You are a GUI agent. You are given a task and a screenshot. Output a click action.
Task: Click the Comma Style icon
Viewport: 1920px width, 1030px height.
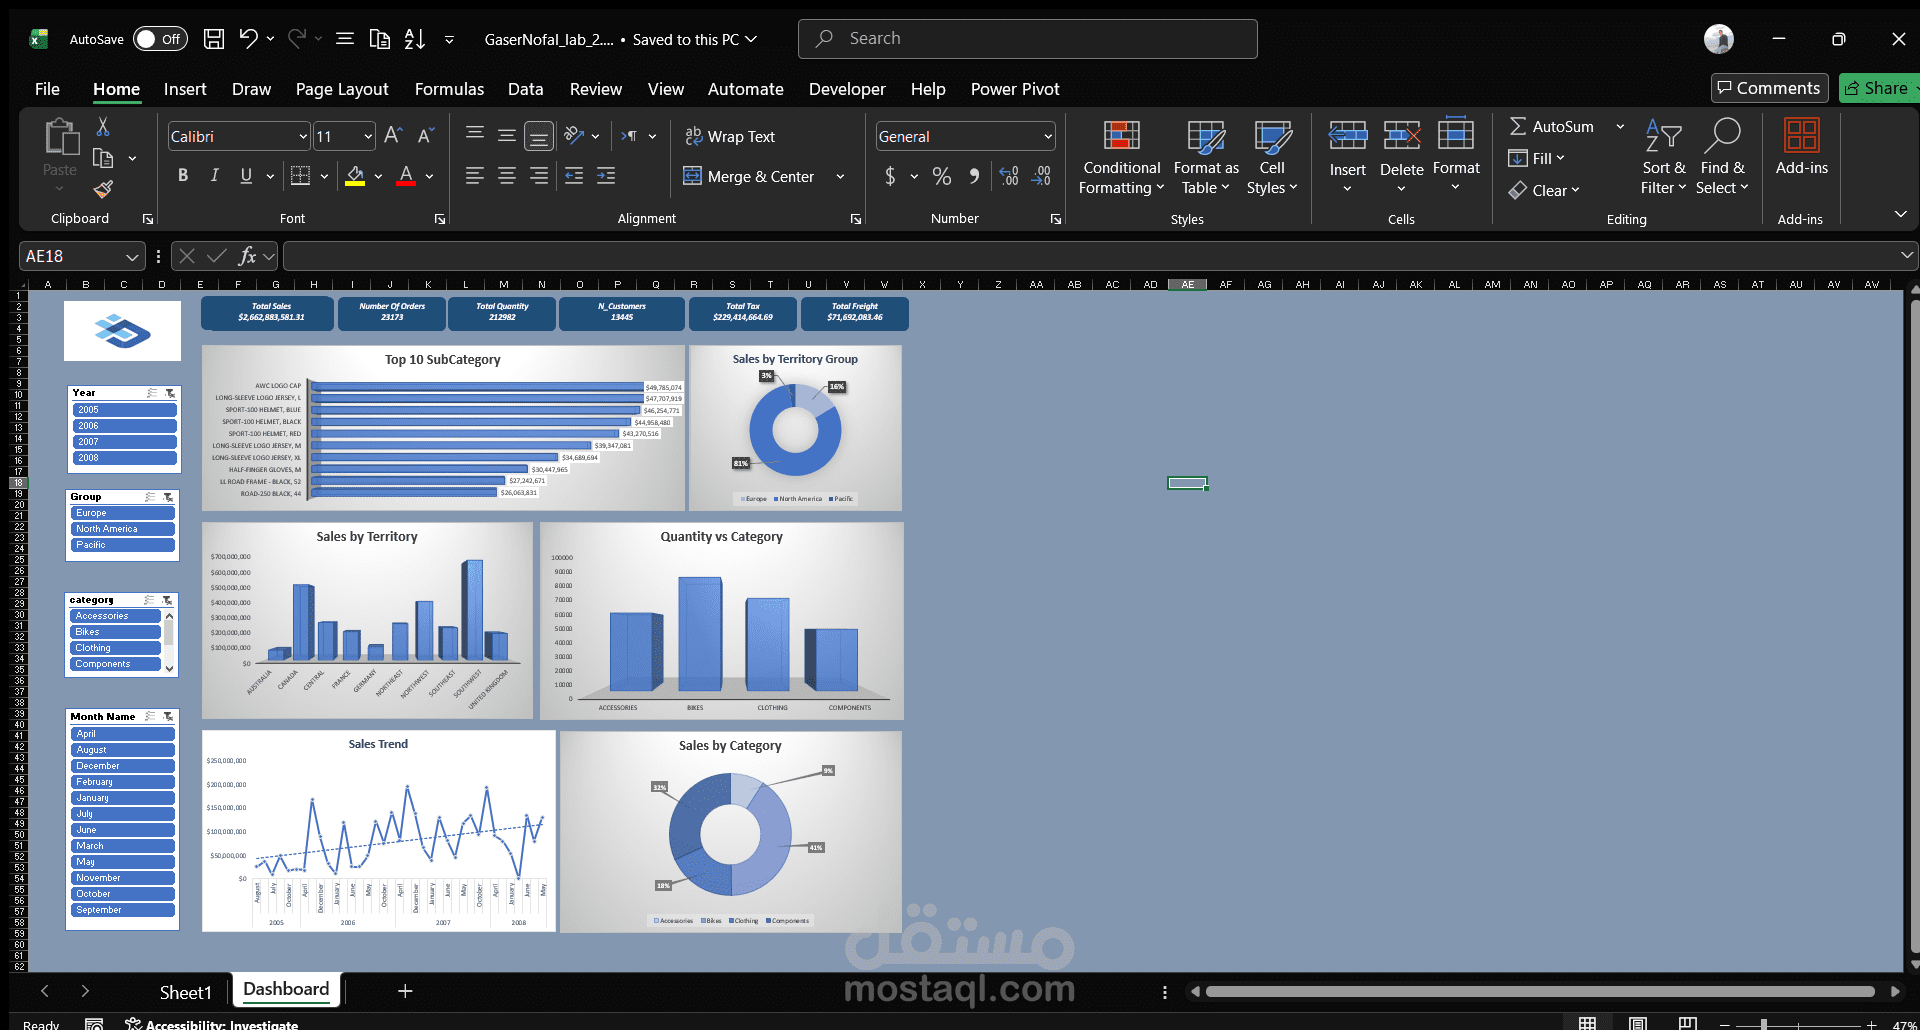coord(974,177)
